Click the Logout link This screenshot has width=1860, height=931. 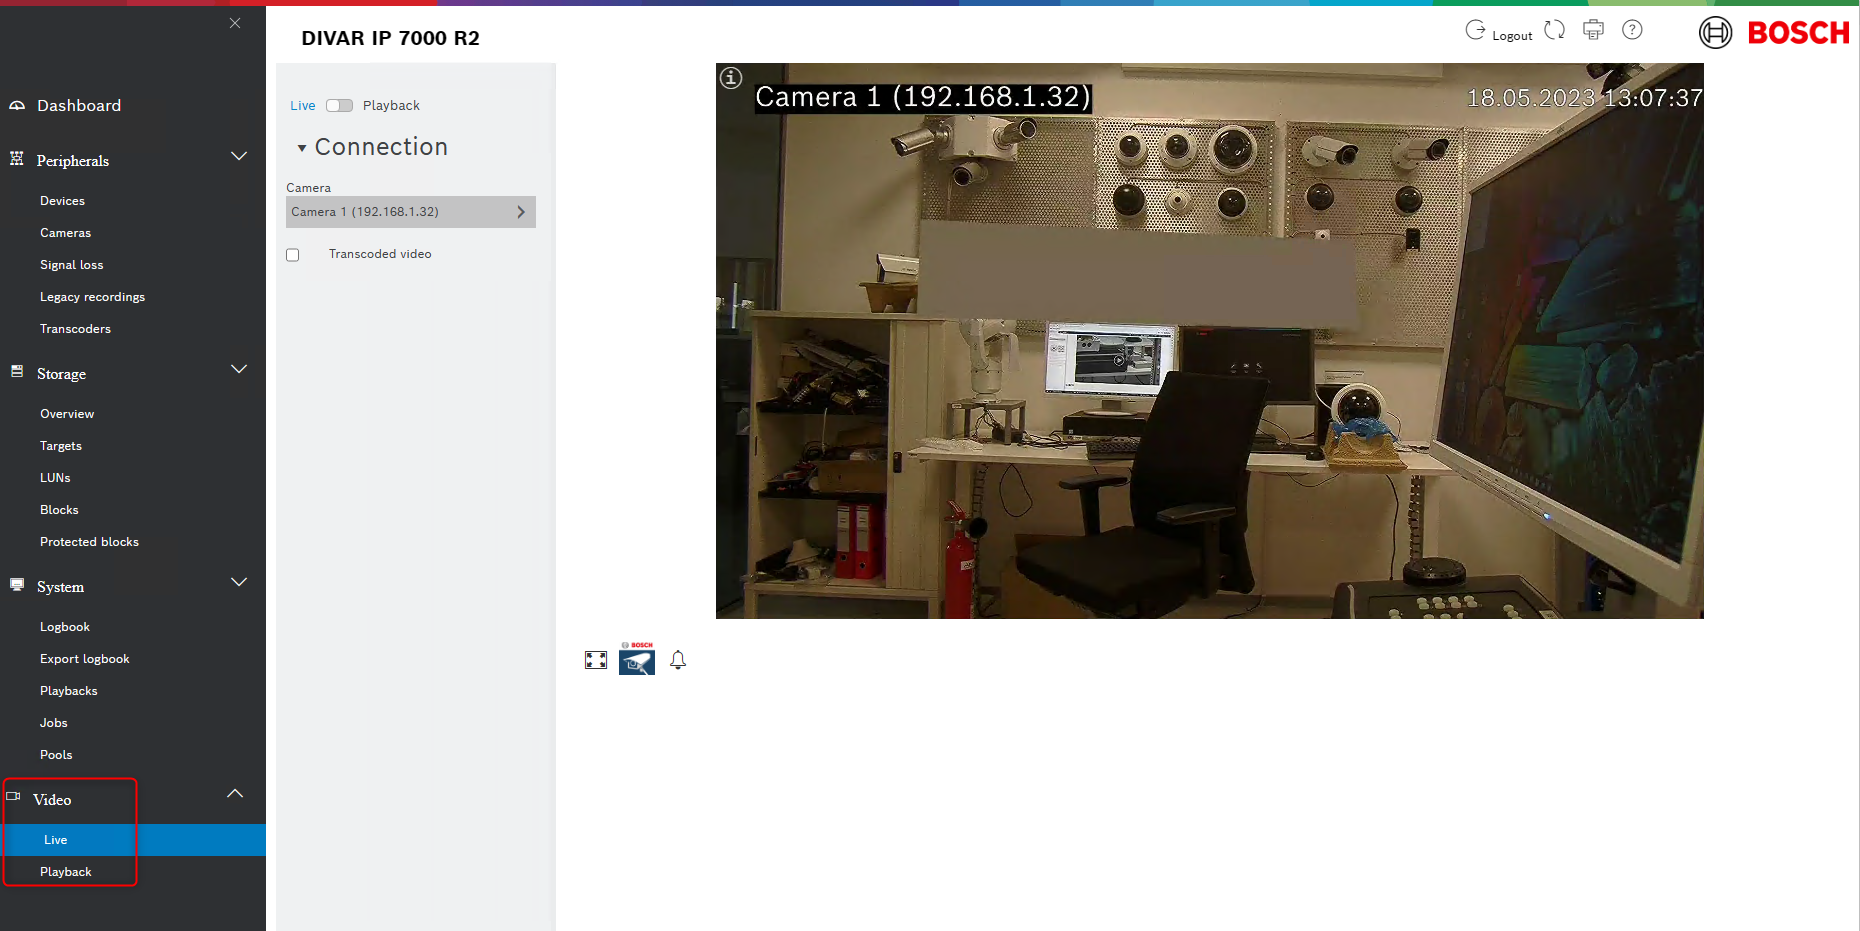click(x=1511, y=36)
